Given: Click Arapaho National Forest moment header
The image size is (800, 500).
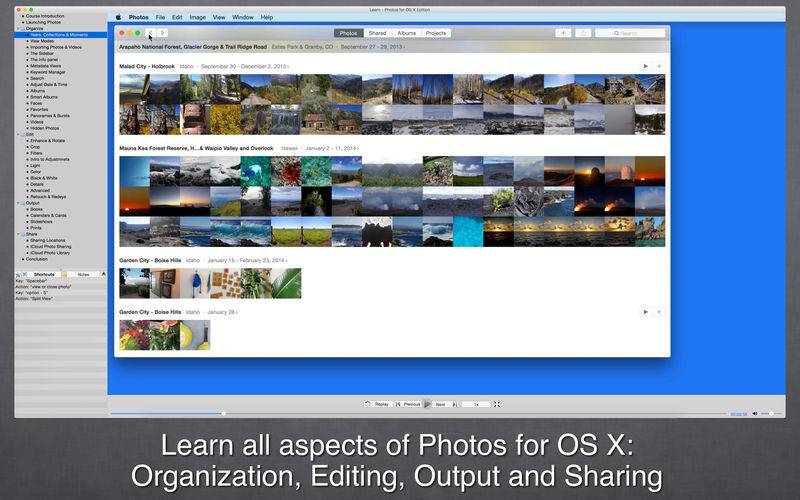Looking at the screenshot, I should tap(193, 47).
